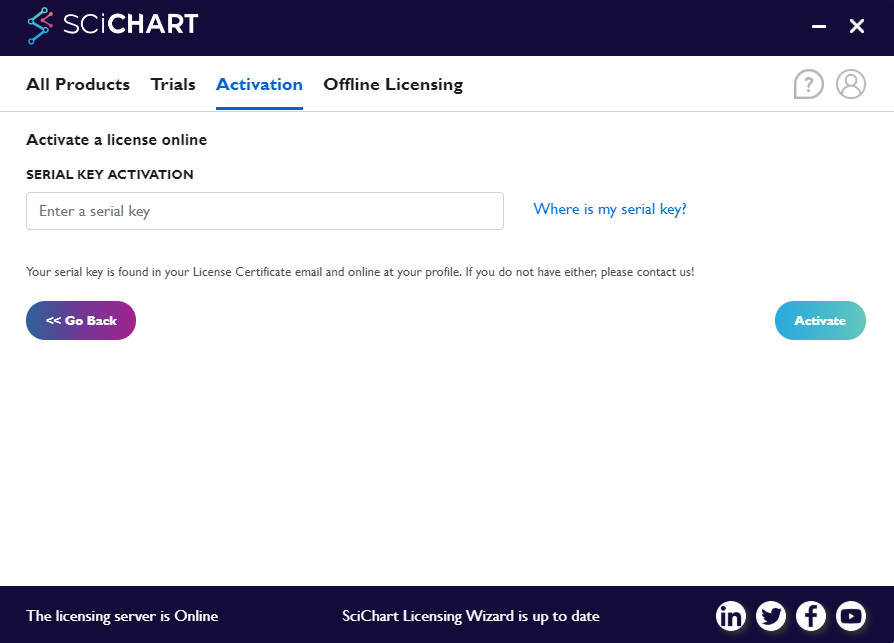Open the user account profile icon
This screenshot has width=894, height=643.
[x=851, y=84]
